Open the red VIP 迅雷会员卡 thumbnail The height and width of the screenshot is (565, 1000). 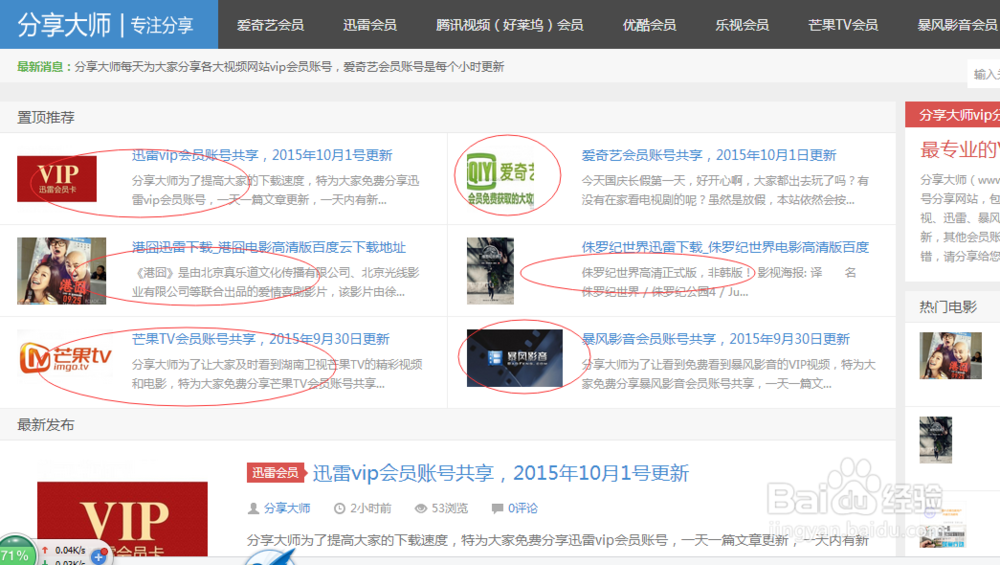coord(57,179)
